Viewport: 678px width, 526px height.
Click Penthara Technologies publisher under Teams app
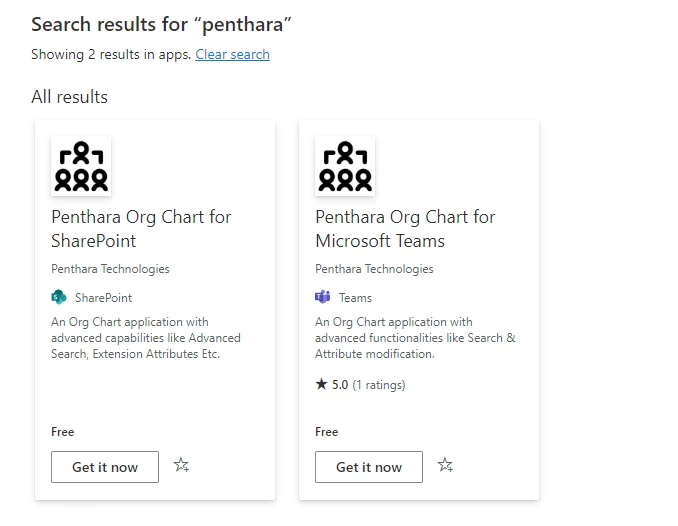click(x=374, y=269)
